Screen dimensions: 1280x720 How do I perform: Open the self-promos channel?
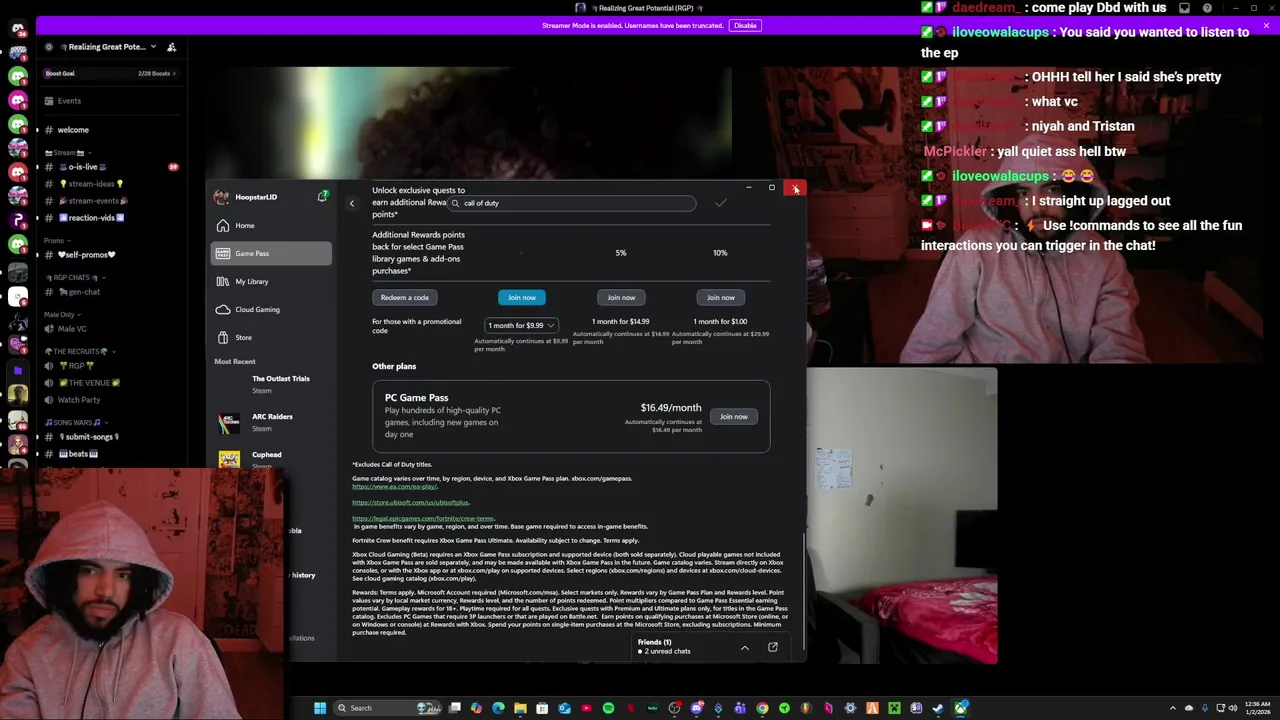click(x=110, y=254)
